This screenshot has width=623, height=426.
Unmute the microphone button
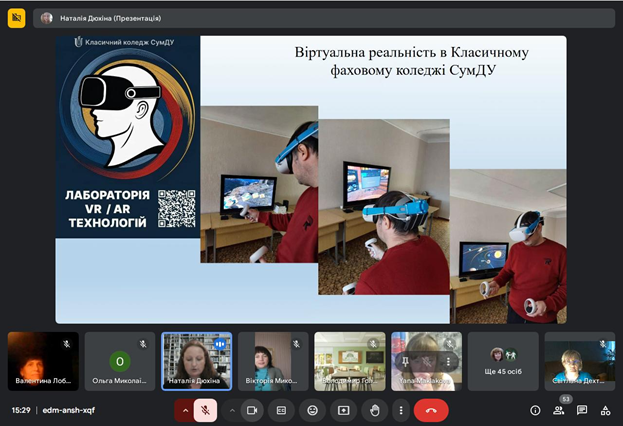click(x=205, y=410)
